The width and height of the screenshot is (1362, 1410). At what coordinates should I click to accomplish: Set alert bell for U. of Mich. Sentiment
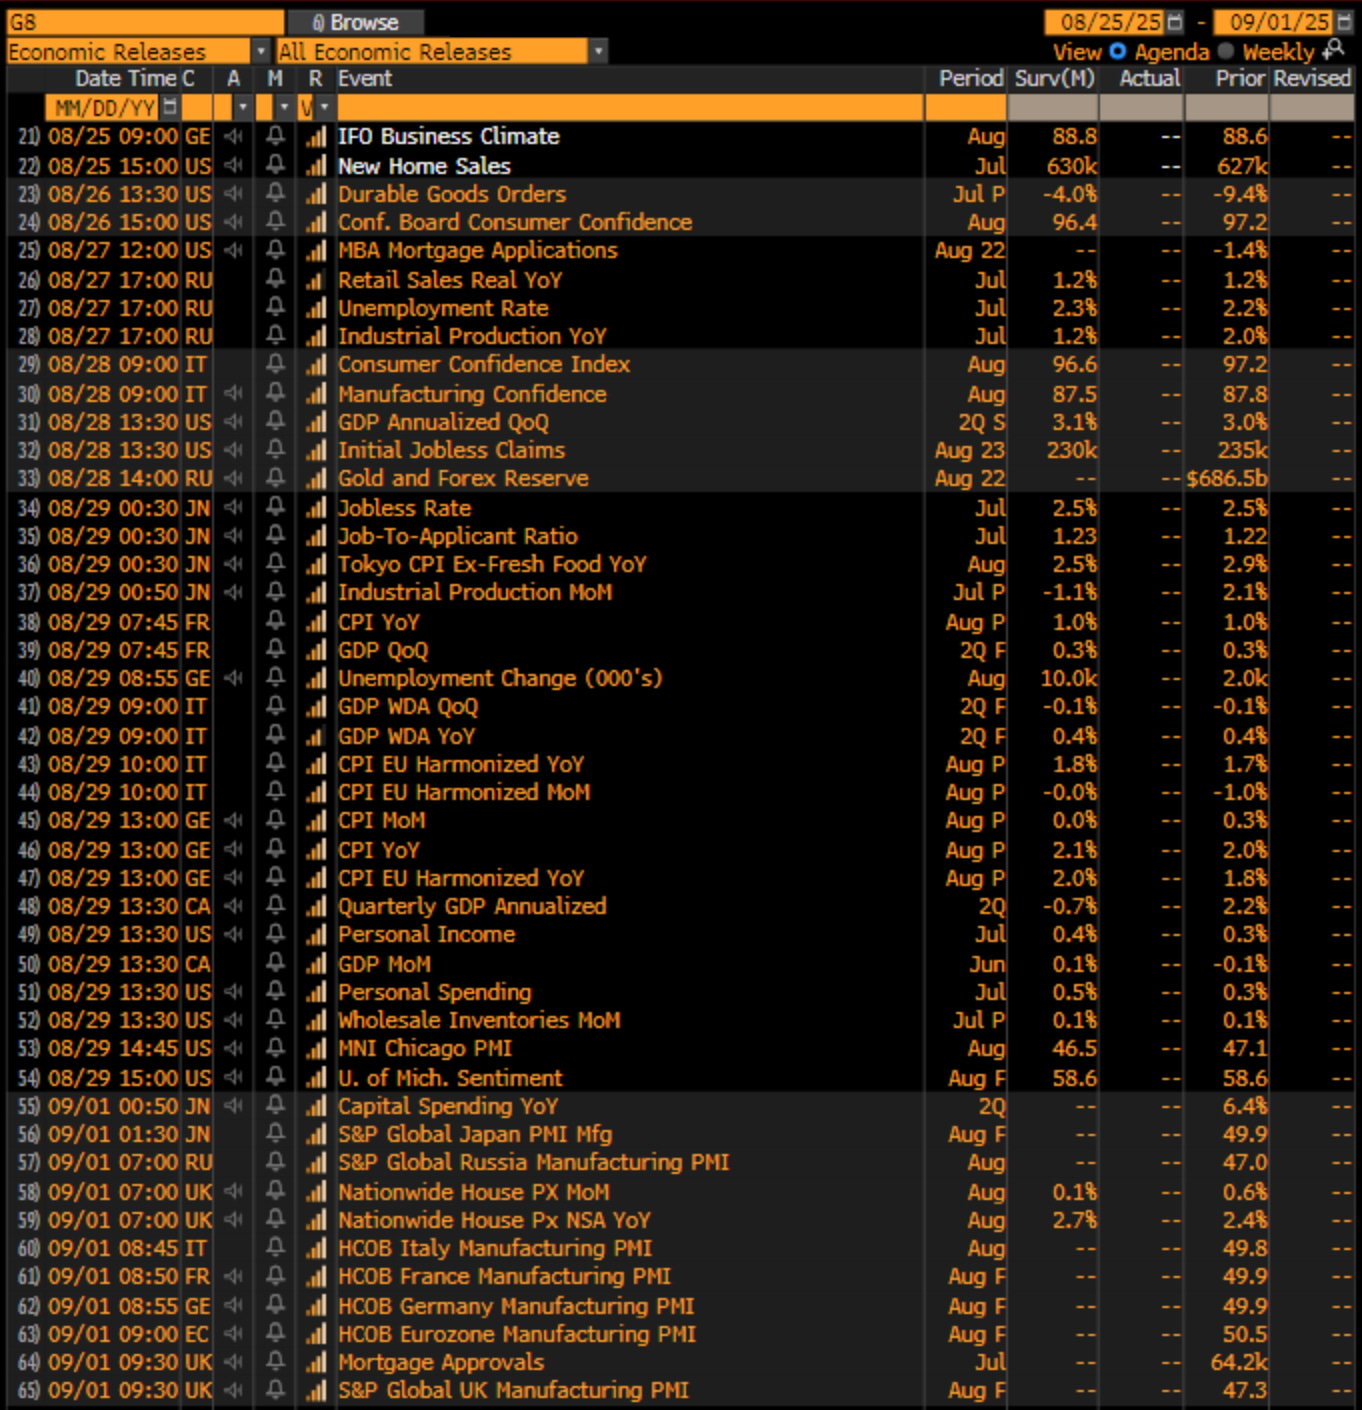(x=275, y=1078)
